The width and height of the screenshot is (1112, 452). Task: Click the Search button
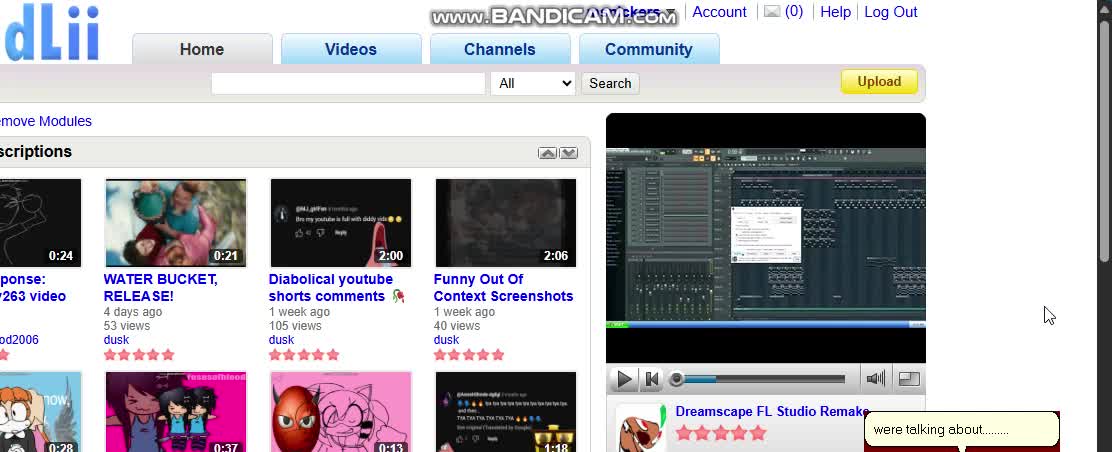point(610,83)
